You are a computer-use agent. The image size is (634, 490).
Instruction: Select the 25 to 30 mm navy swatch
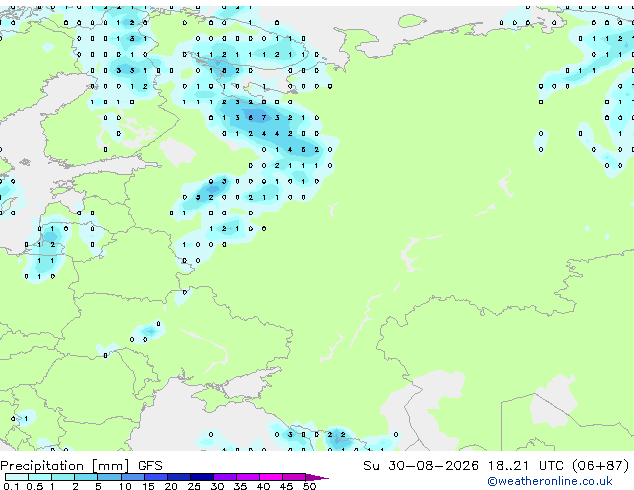tap(202, 477)
